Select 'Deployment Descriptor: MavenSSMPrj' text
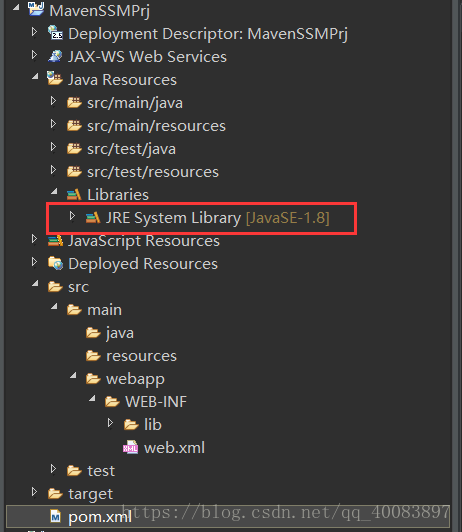Image resolution: width=462 pixels, height=532 pixels. coord(208,34)
